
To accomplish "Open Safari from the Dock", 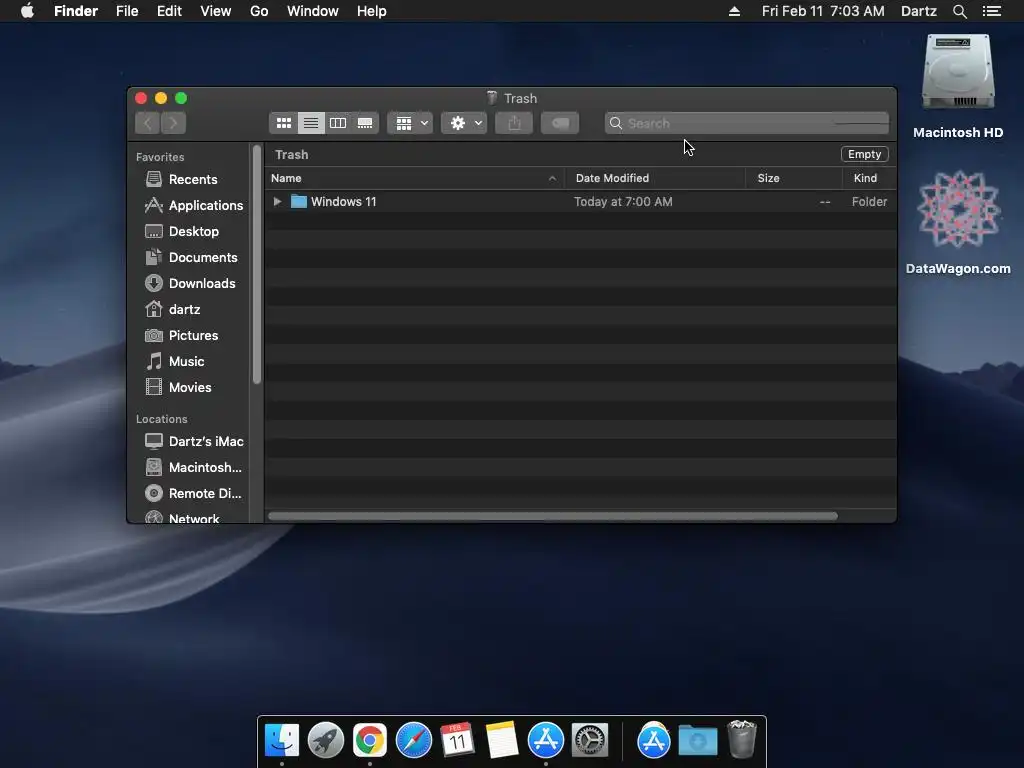I will (413, 740).
